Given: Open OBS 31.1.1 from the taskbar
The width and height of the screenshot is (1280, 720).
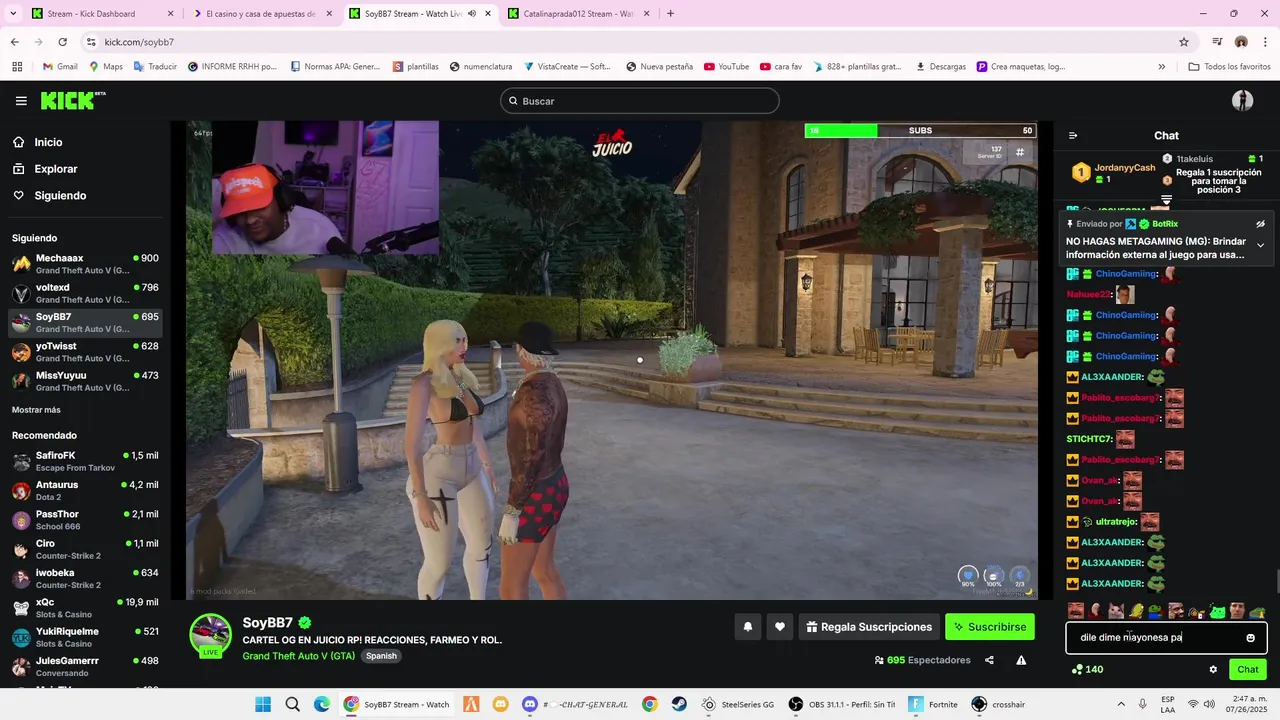Looking at the screenshot, I should pyautogui.click(x=840, y=704).
